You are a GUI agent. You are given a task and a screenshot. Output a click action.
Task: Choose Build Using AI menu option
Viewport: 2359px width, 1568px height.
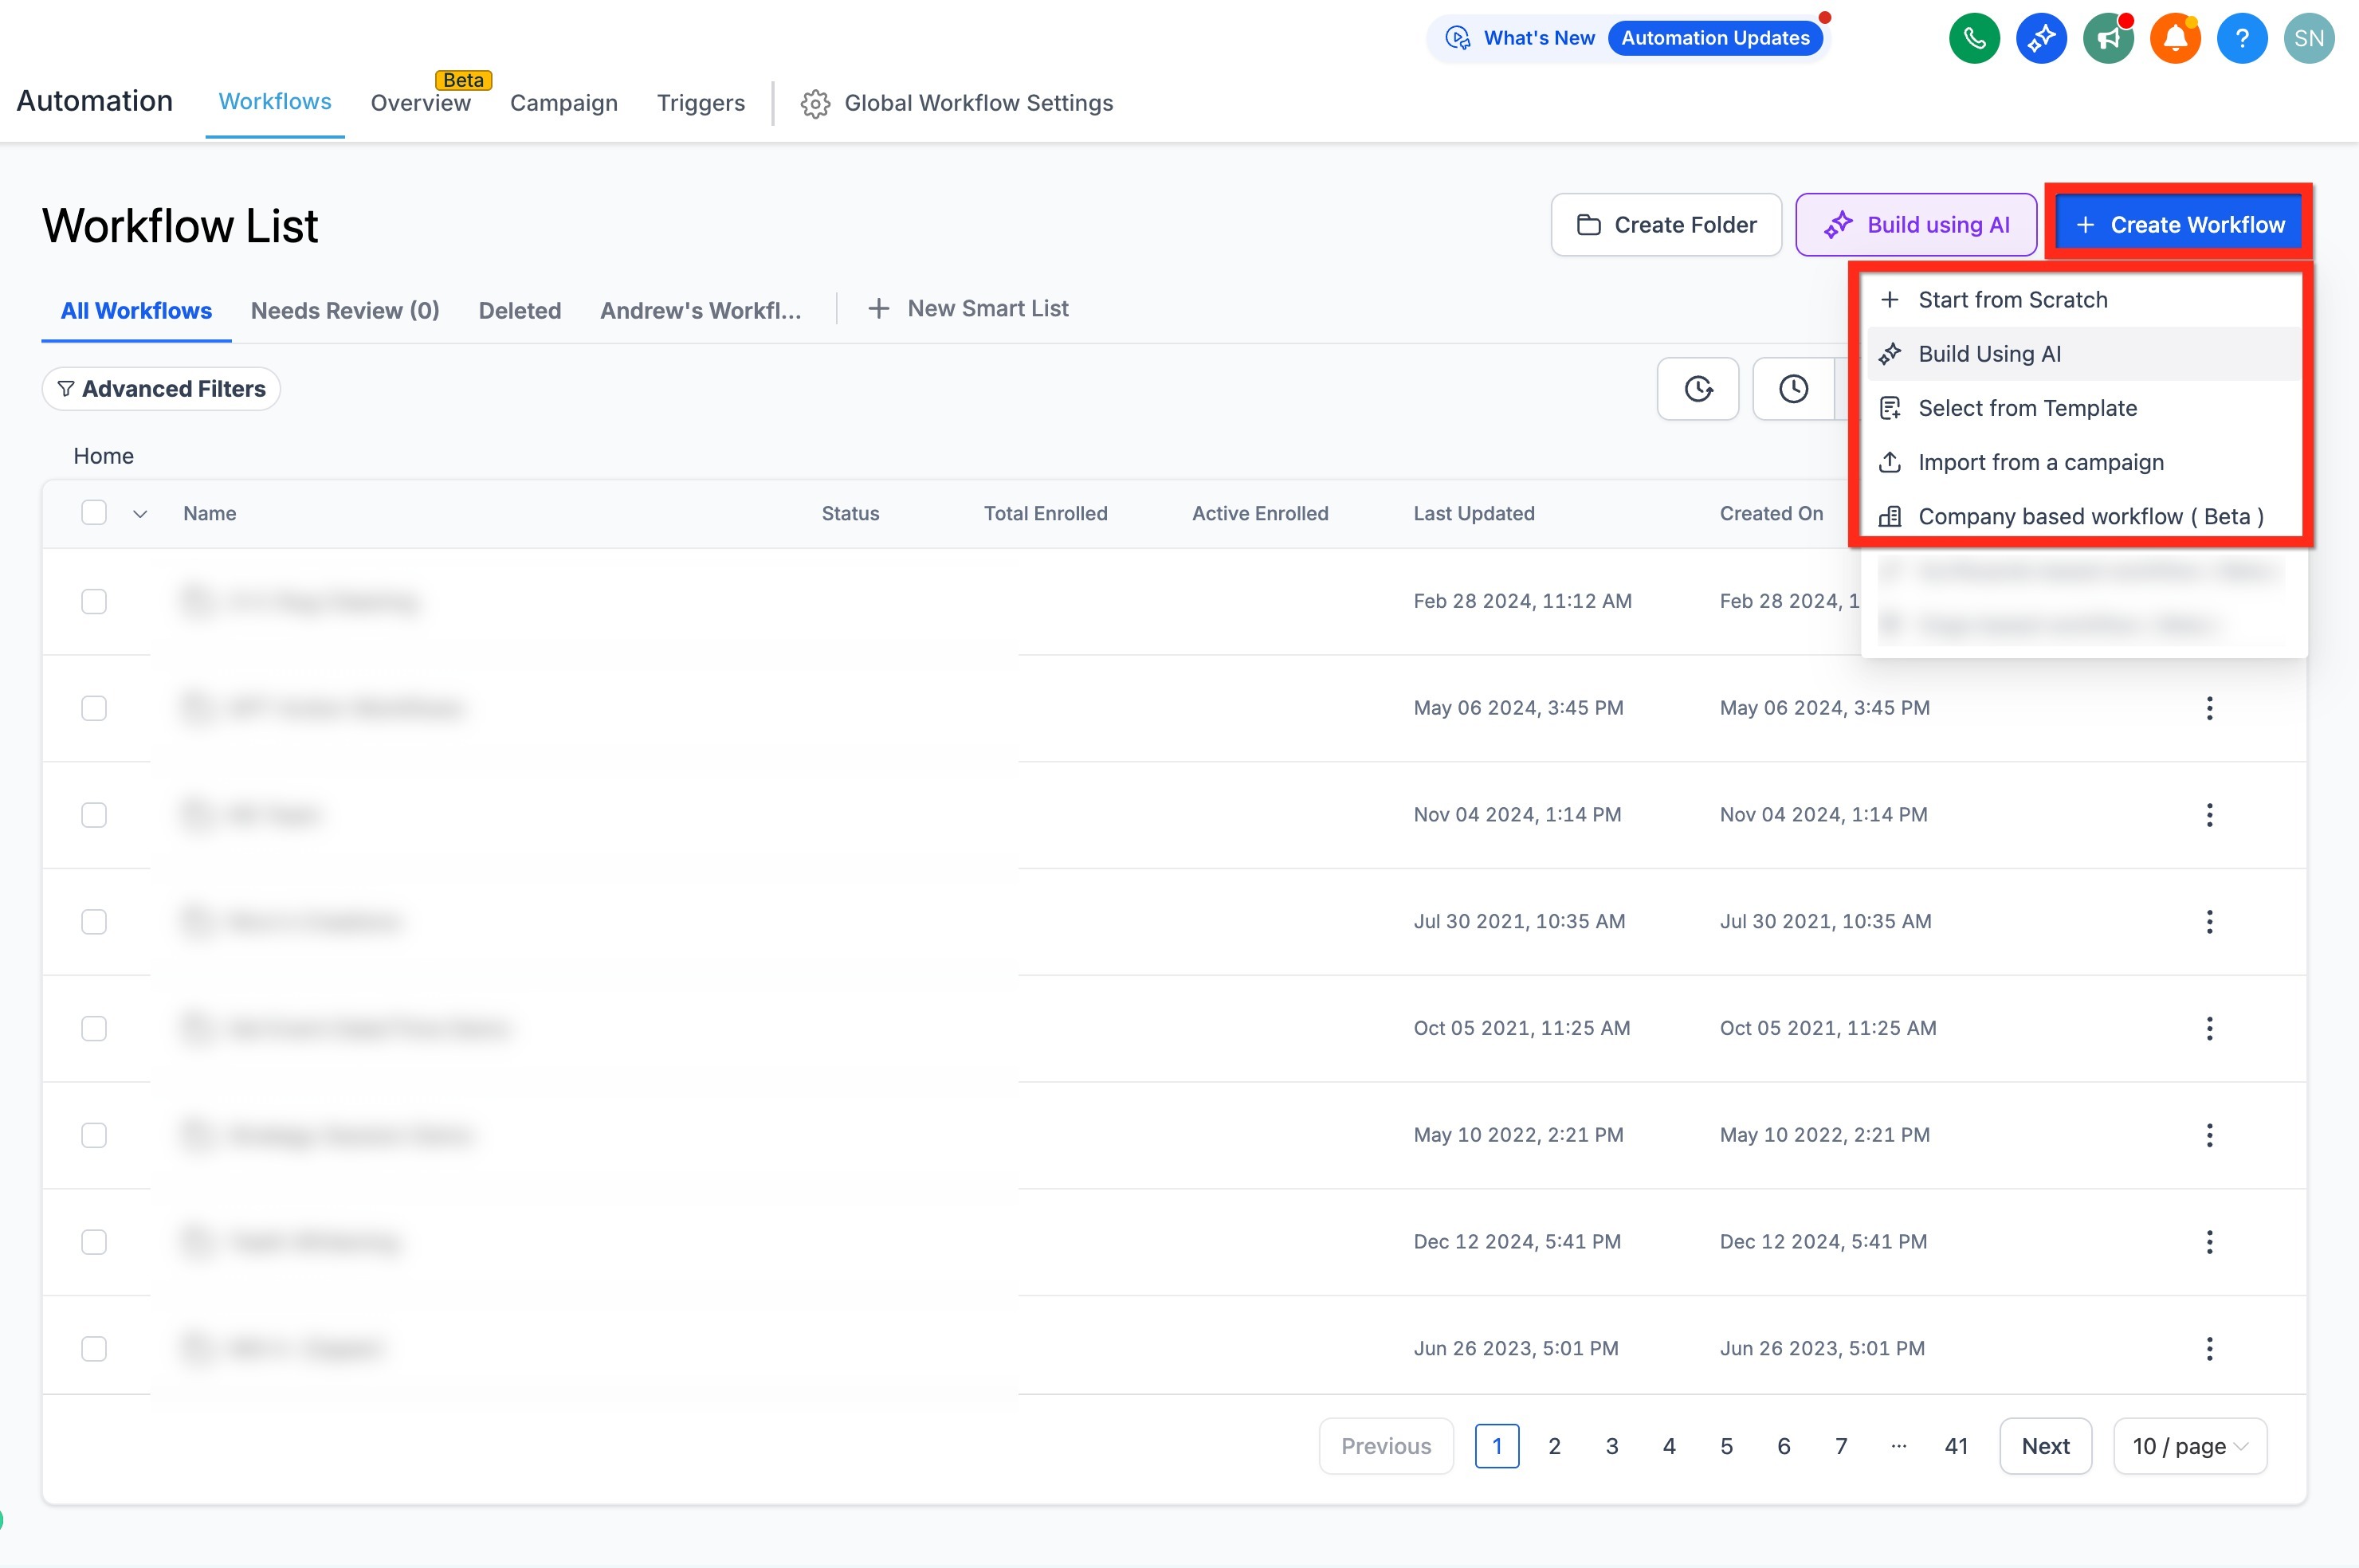point(2084,354)
